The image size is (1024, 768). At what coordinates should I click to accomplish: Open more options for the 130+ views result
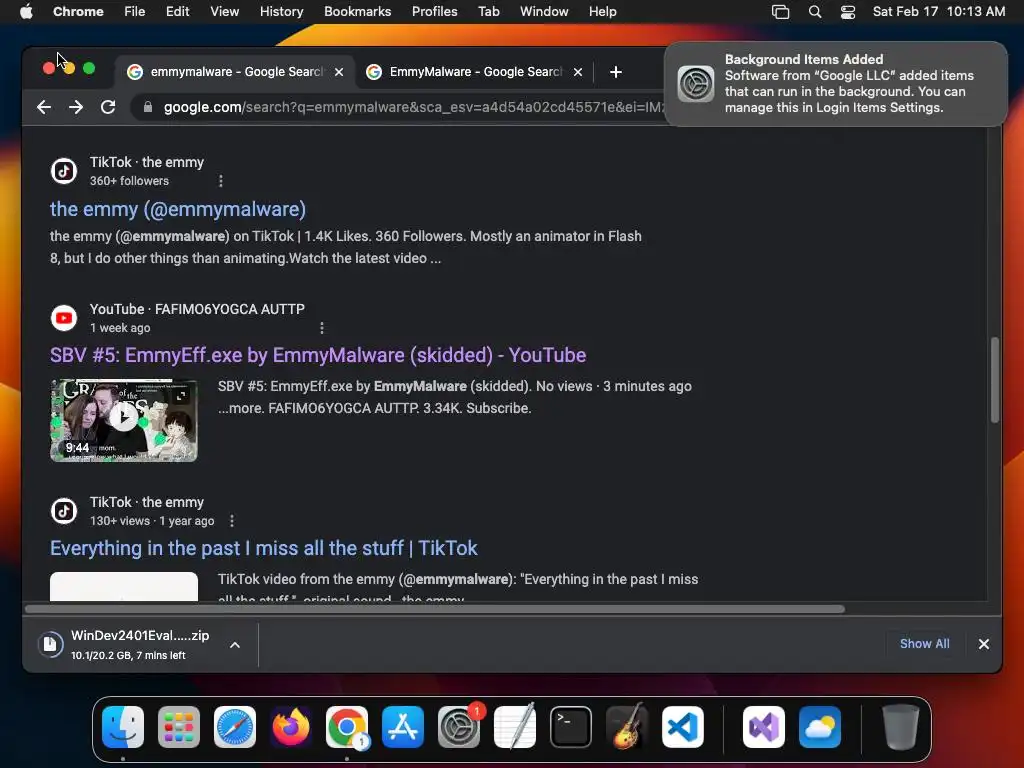[232, 520]
